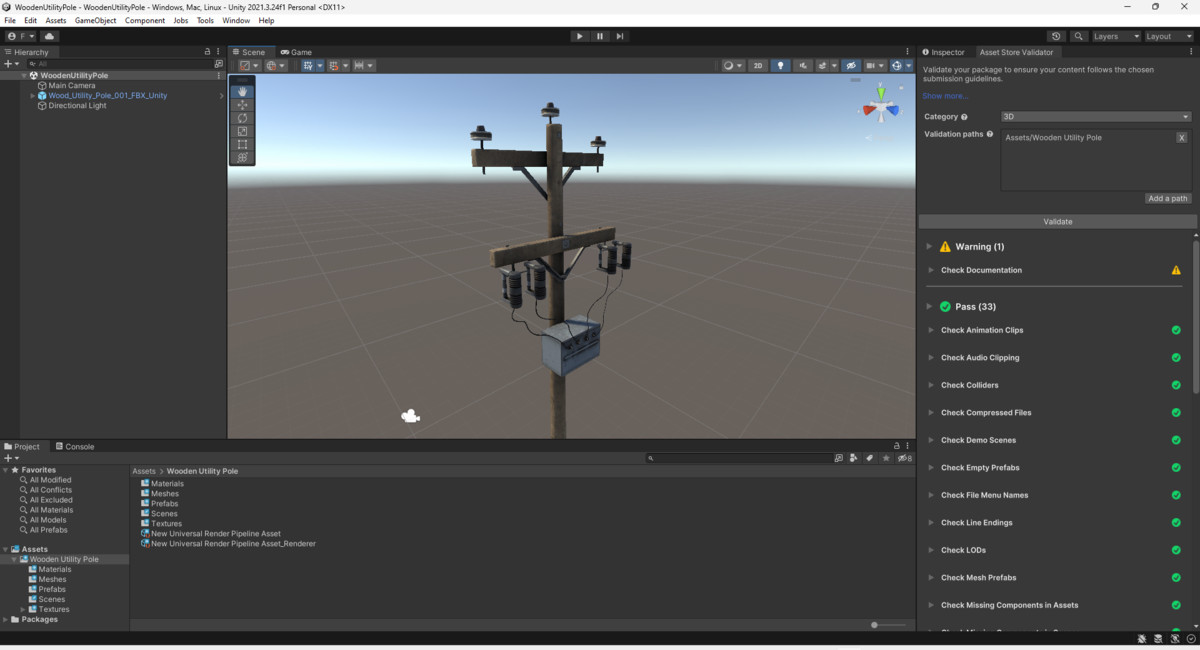Open the Undo History icon
This screenshot has height=650, width=1200.
pos(1057,36)
